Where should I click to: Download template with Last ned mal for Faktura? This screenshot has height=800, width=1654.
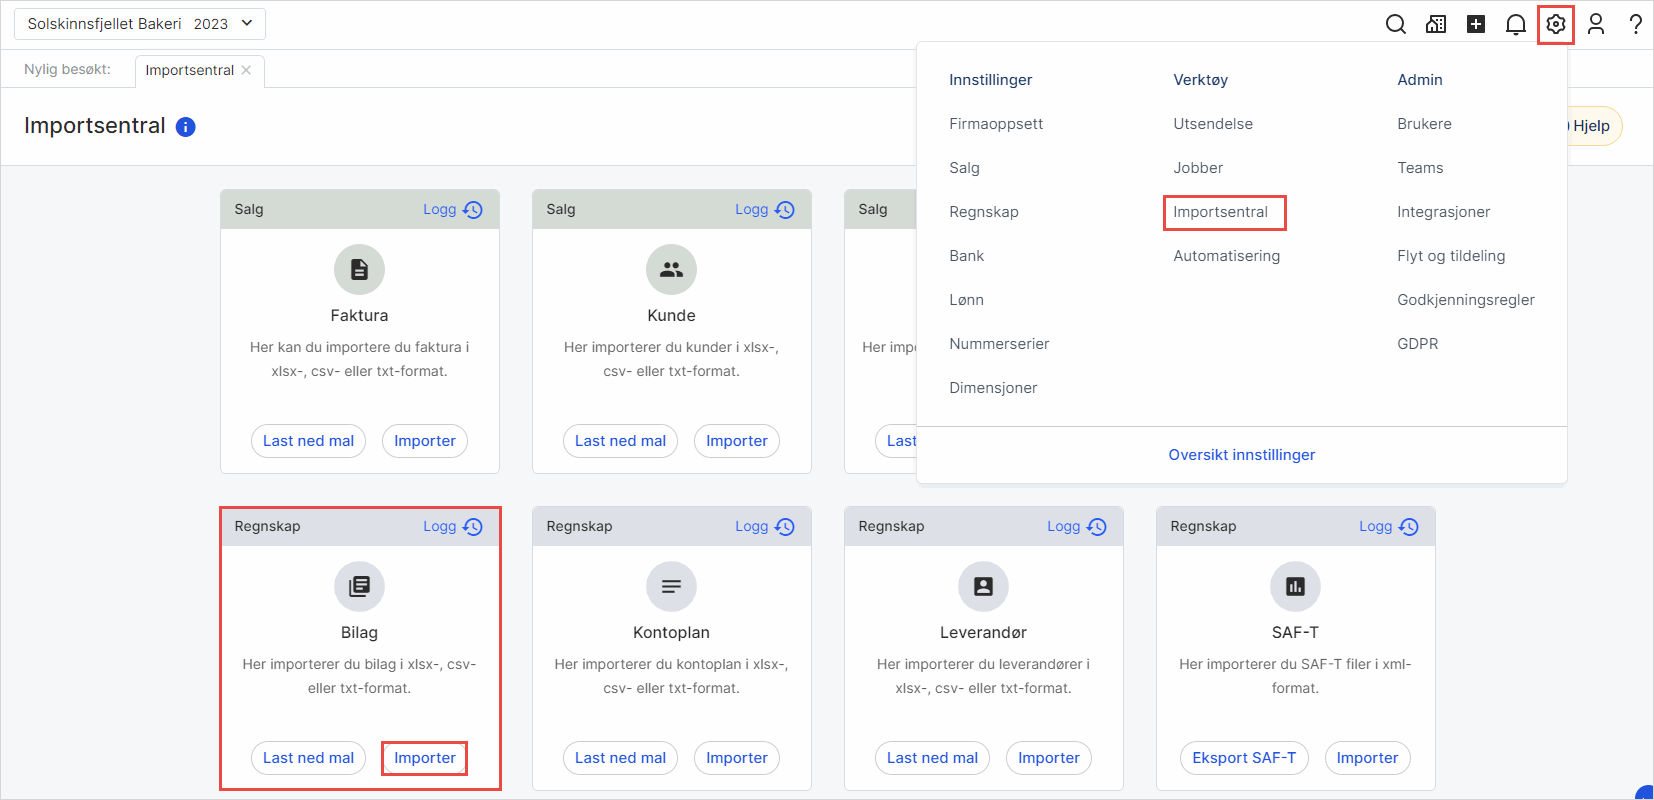coord(308,441)
